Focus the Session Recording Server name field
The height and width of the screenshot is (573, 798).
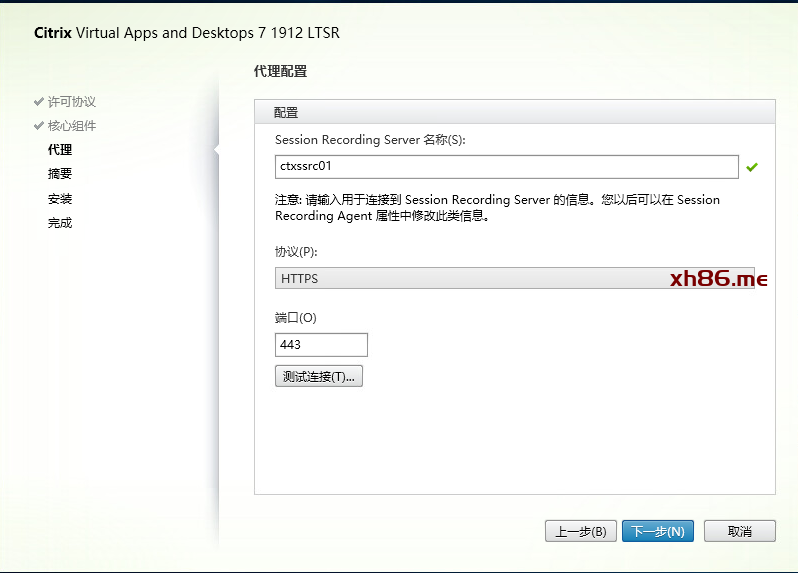506,167
